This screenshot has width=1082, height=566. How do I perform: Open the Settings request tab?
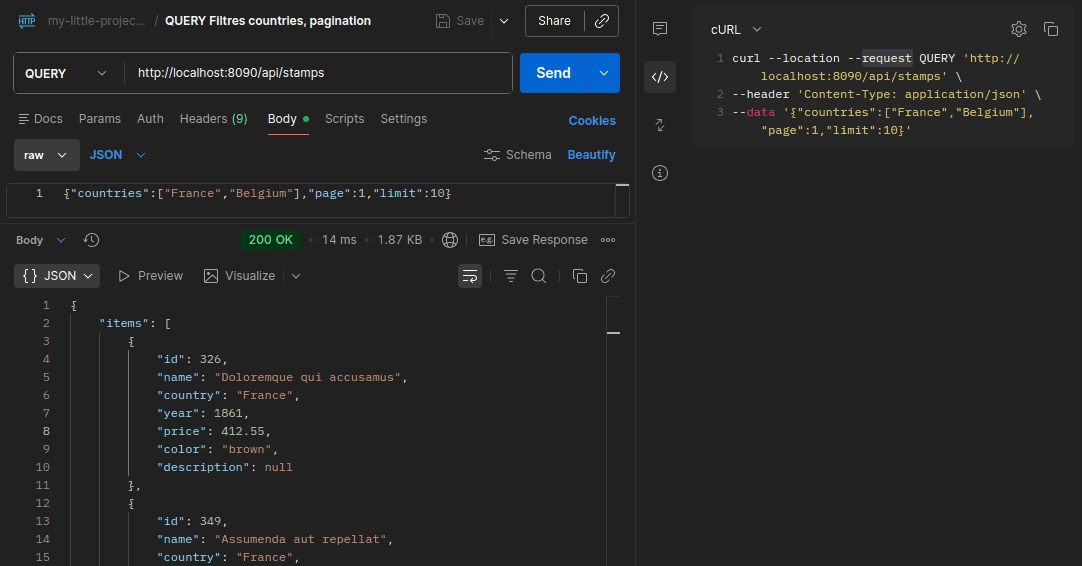click(x=404, y=119)
